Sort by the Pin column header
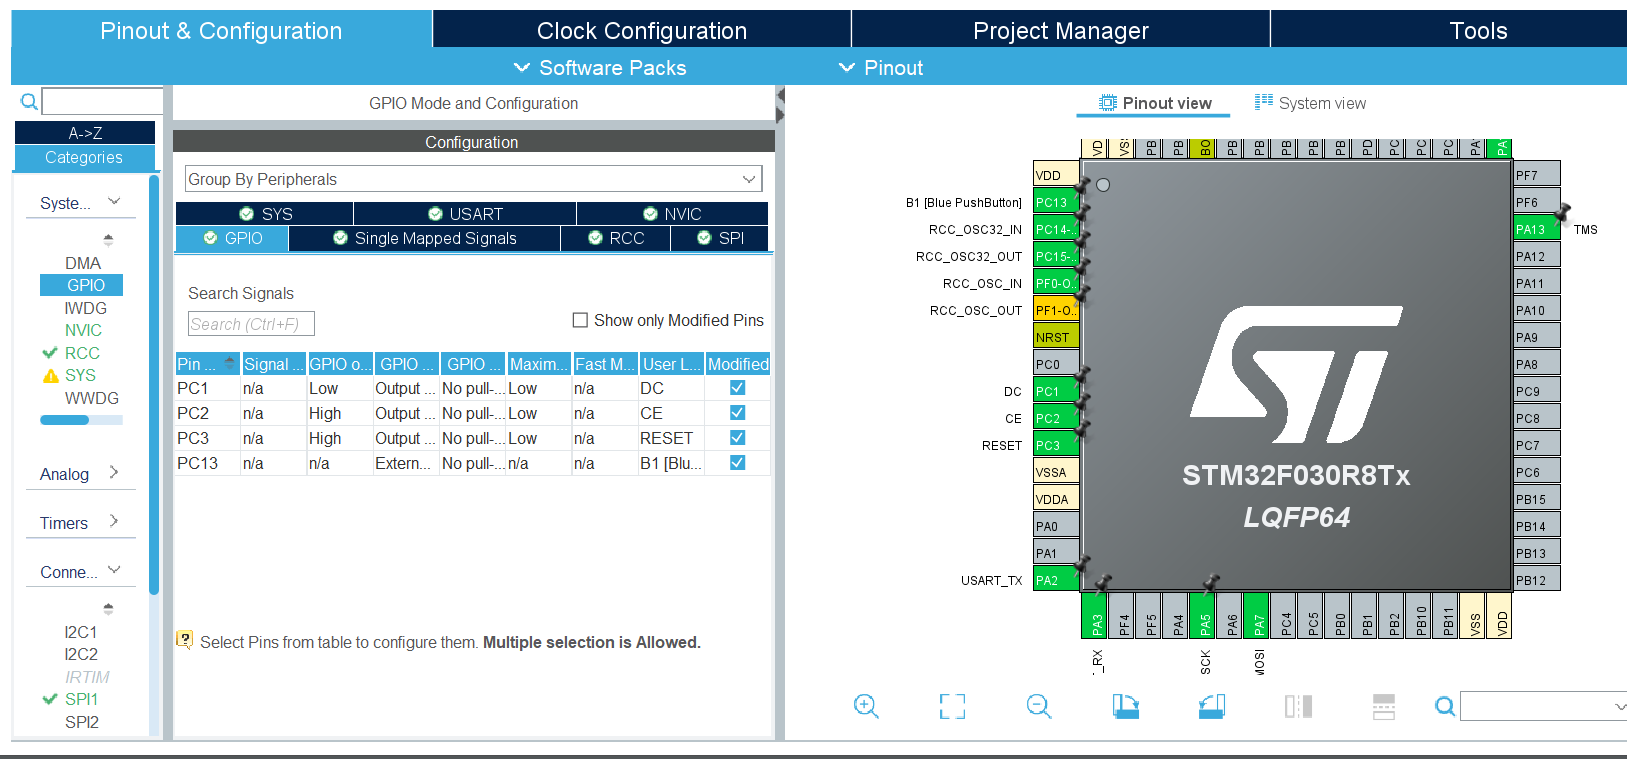The height and width of the screenshot is (759, 1627). pos(207,364)
